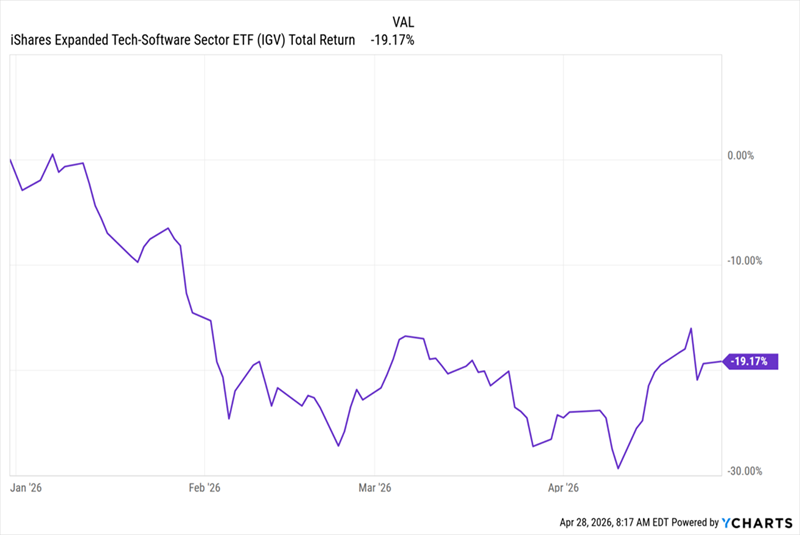The image size is (800, 535).
Task: Click the -19.17% value in legend
Action: coord(392,40)
